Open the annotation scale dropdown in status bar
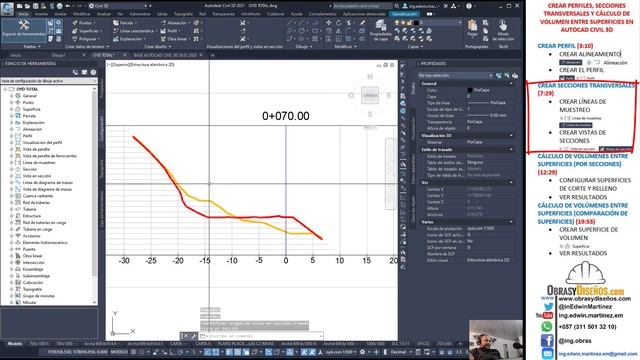Image resolution: width=640 pixels, height=360 pixels. pos(340,352)
